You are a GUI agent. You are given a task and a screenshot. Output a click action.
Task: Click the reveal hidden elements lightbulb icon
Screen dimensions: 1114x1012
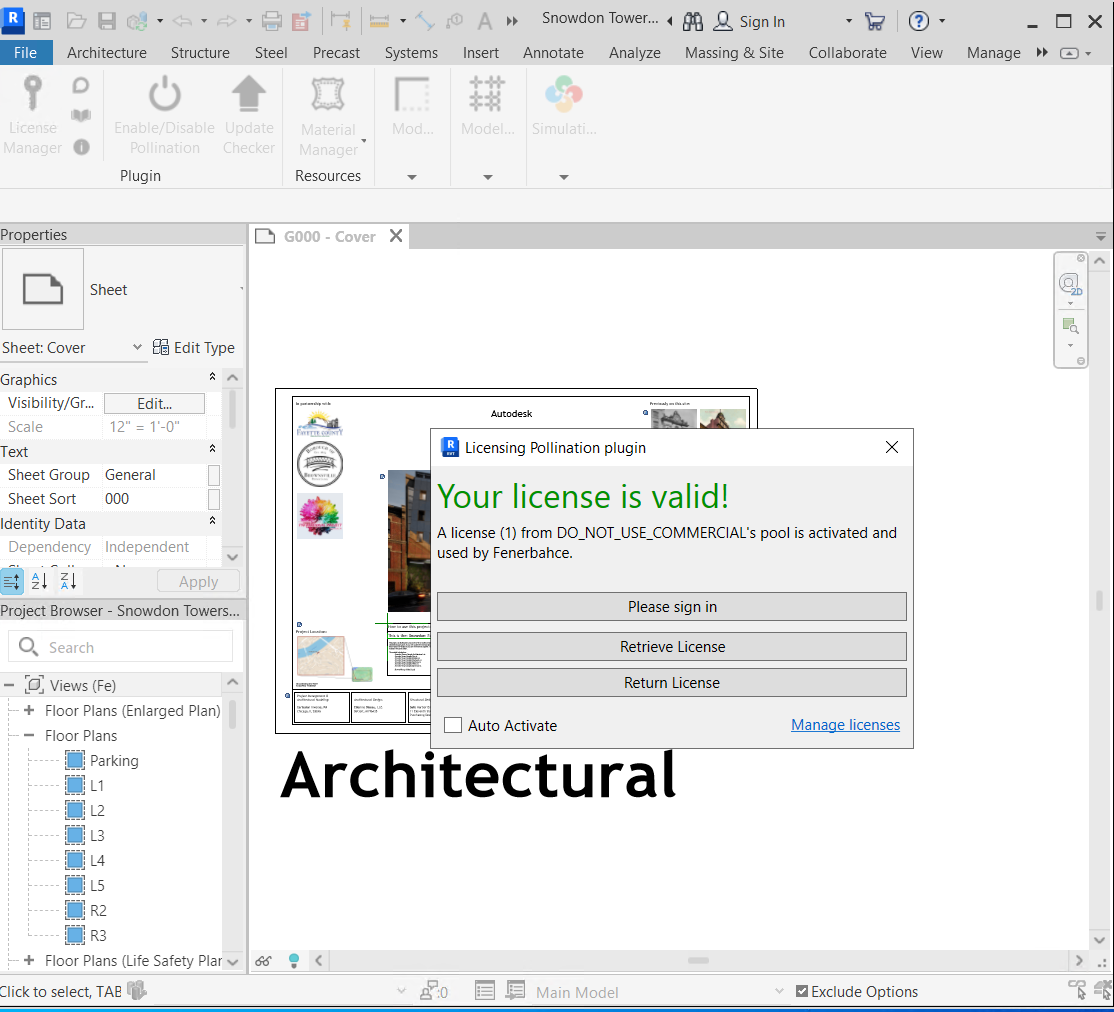pyautogui.click(x=293, y=961)
